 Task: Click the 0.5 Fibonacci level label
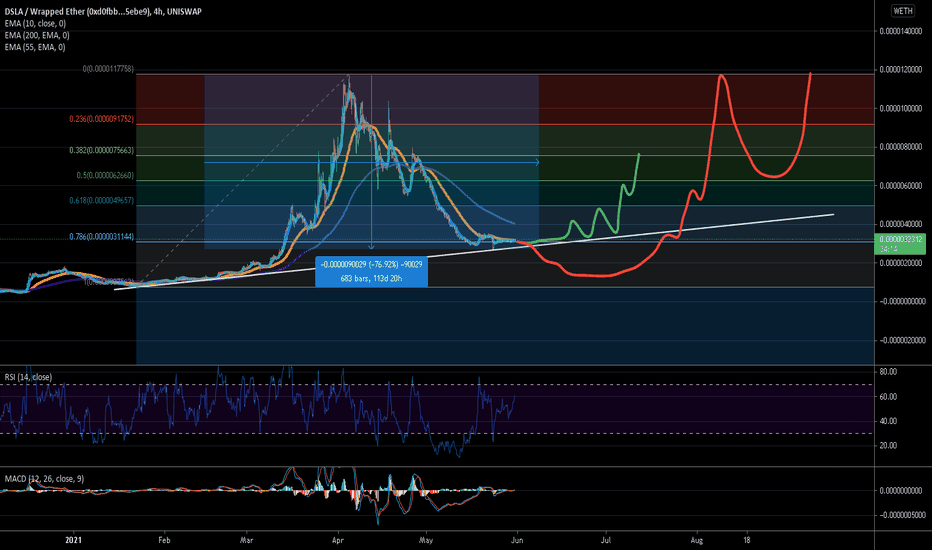[x=105, y=175]
